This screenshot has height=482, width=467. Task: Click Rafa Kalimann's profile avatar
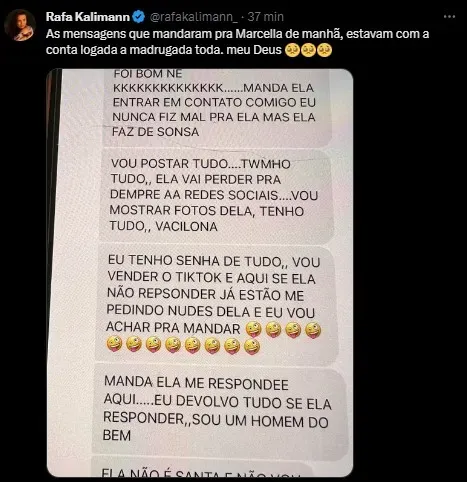(20, 25)
